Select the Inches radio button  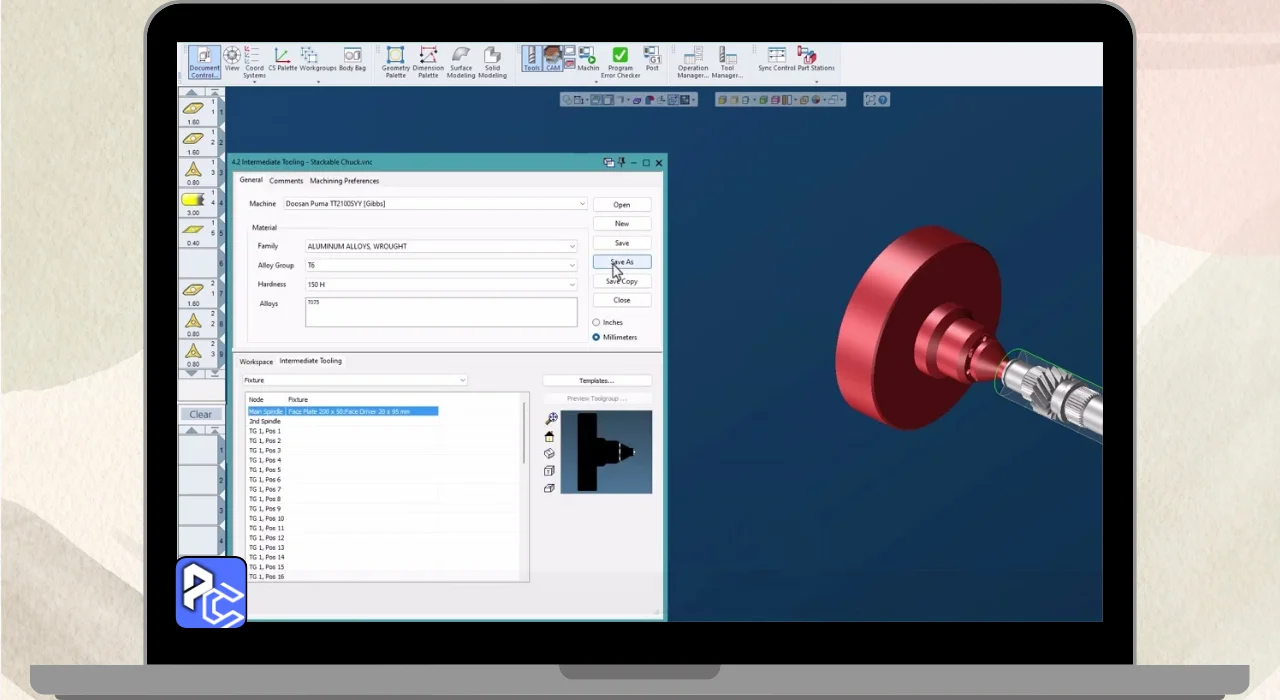tap(597, 323)
